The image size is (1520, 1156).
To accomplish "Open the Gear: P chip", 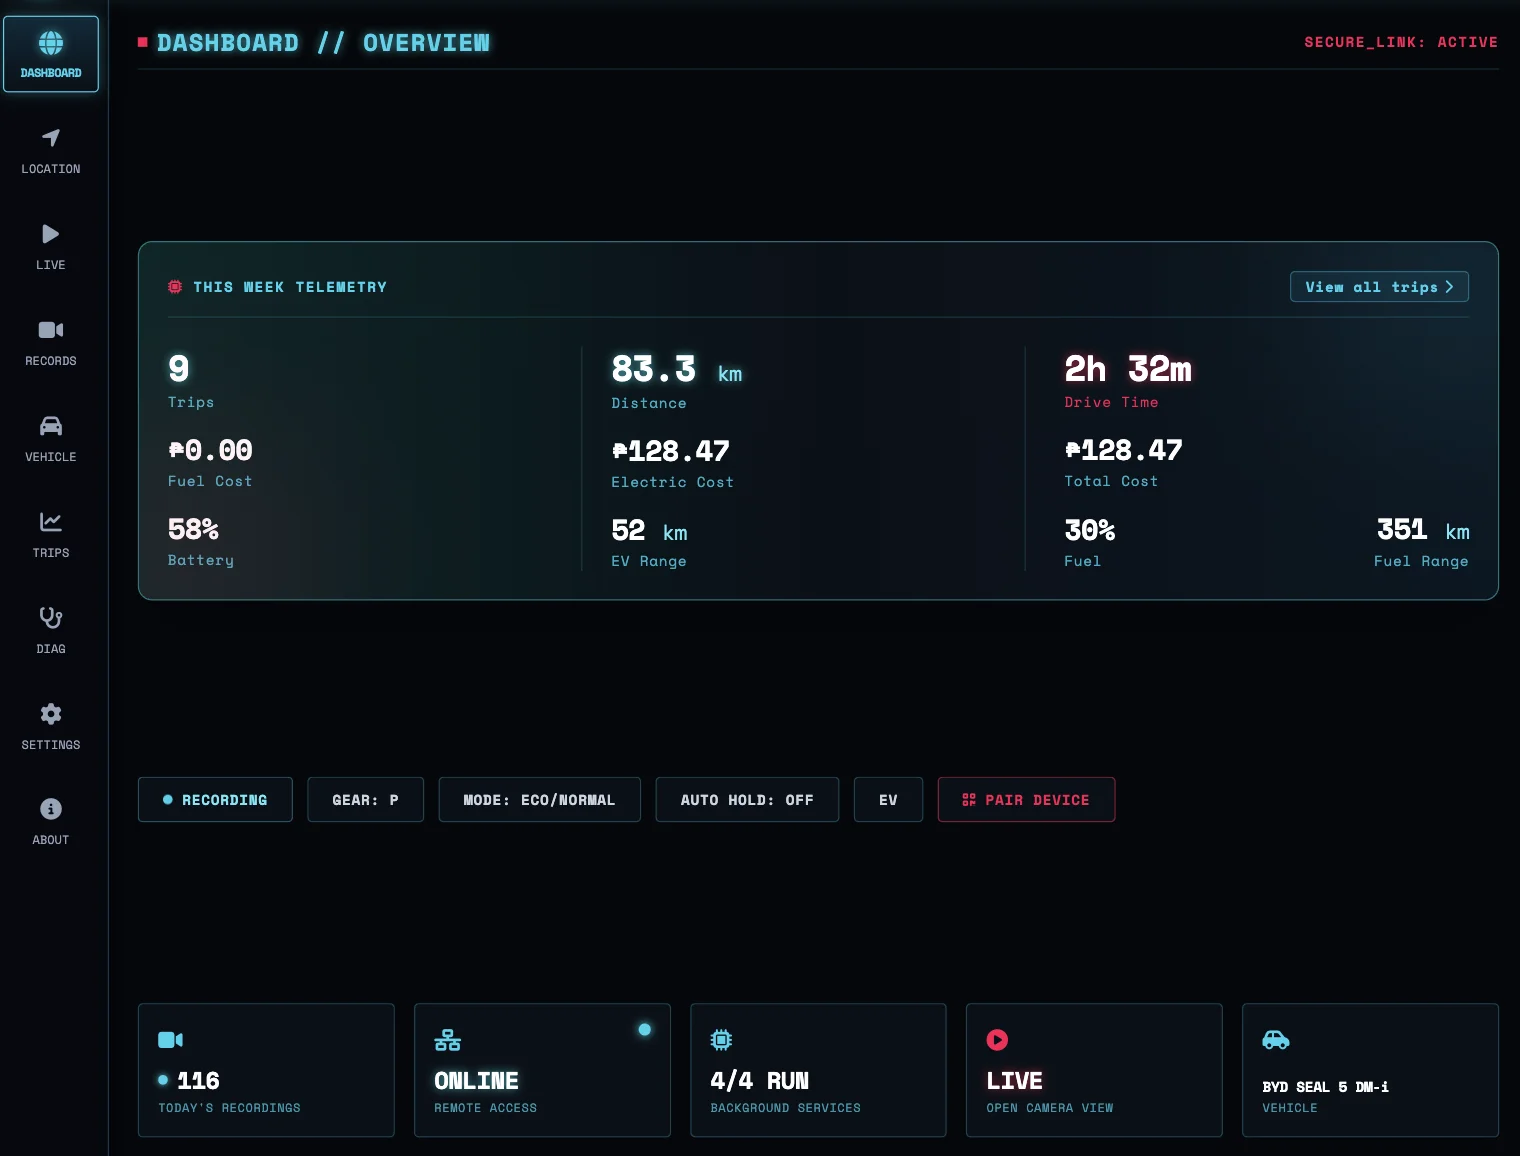I will pyautogui.click(x=365, y=800).
